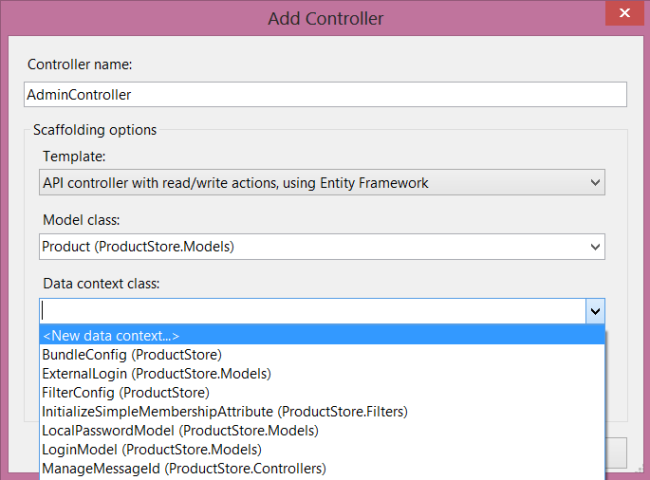This screenshot has width=650, height=480.
Task: Choose InitializeSimpleMembershipAttribute list item
Action: point(224,411)
